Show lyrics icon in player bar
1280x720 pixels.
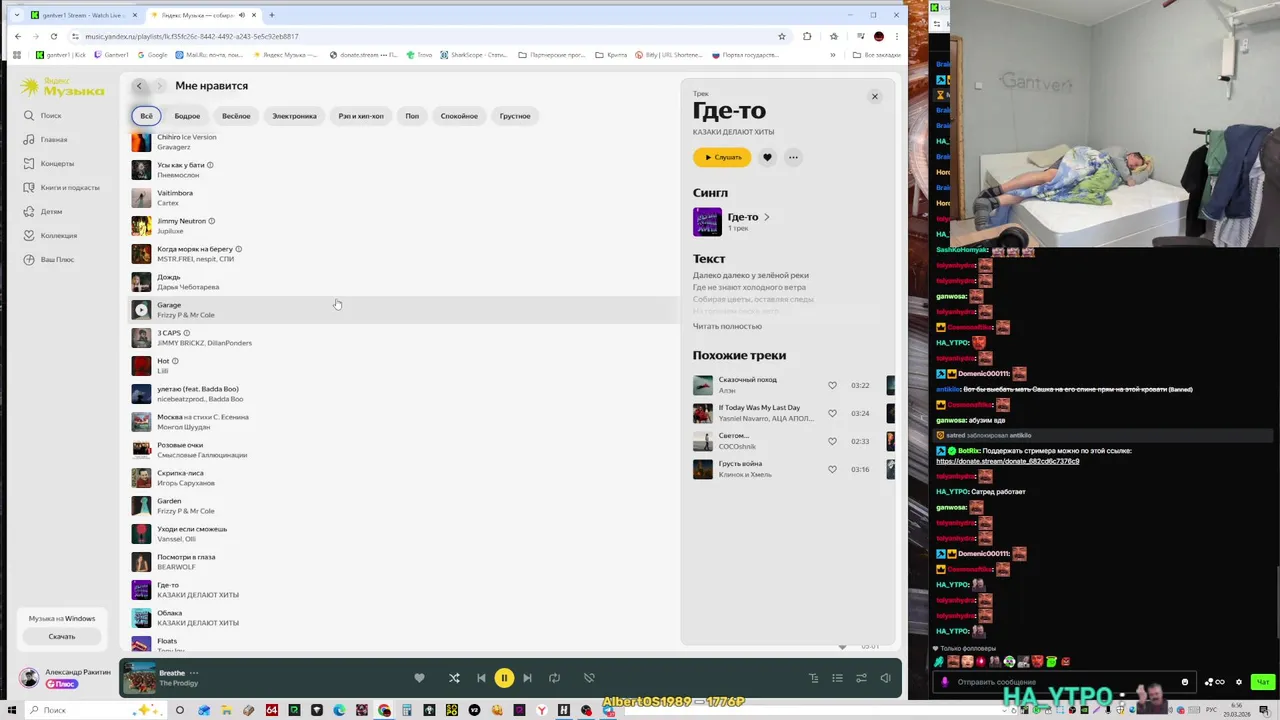point(813,678)
